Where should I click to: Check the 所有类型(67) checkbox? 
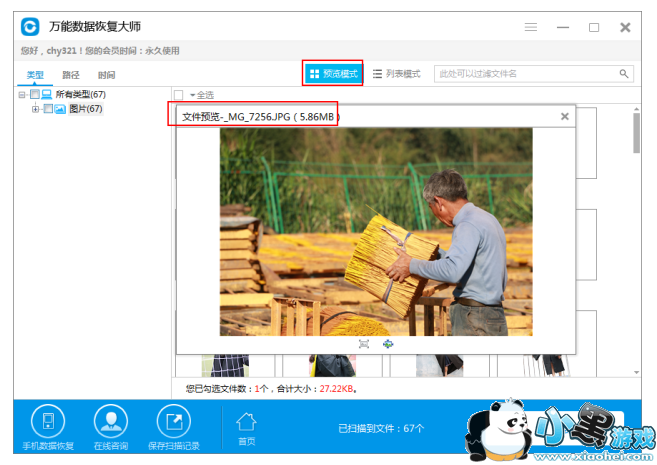tap(35, 94)
